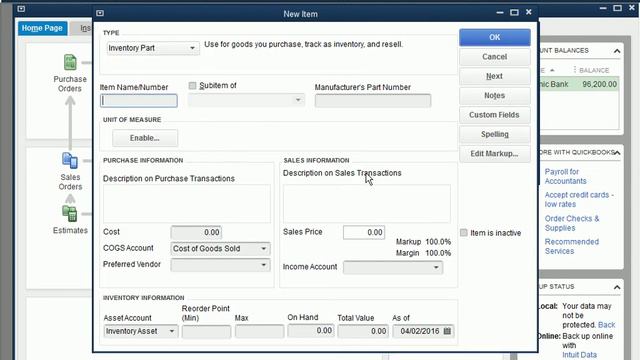Open calendar picker next to As of date
The height and width of the screenshot is (360, 640).
pyautogui.click(x=447, y=331)
